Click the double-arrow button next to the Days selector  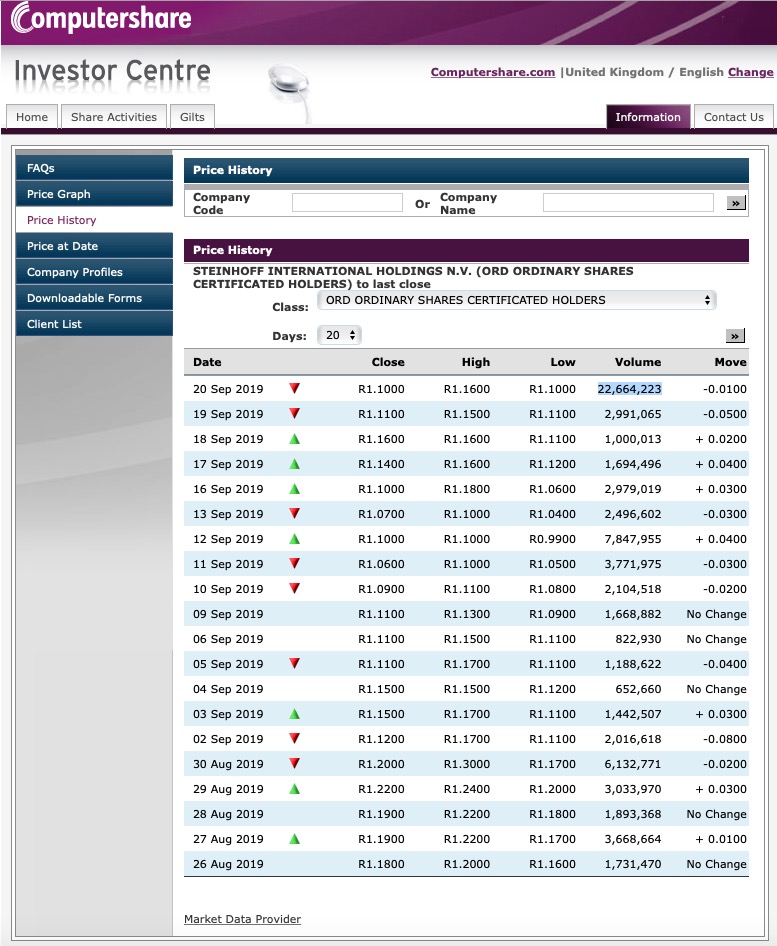tap(735, 335)
